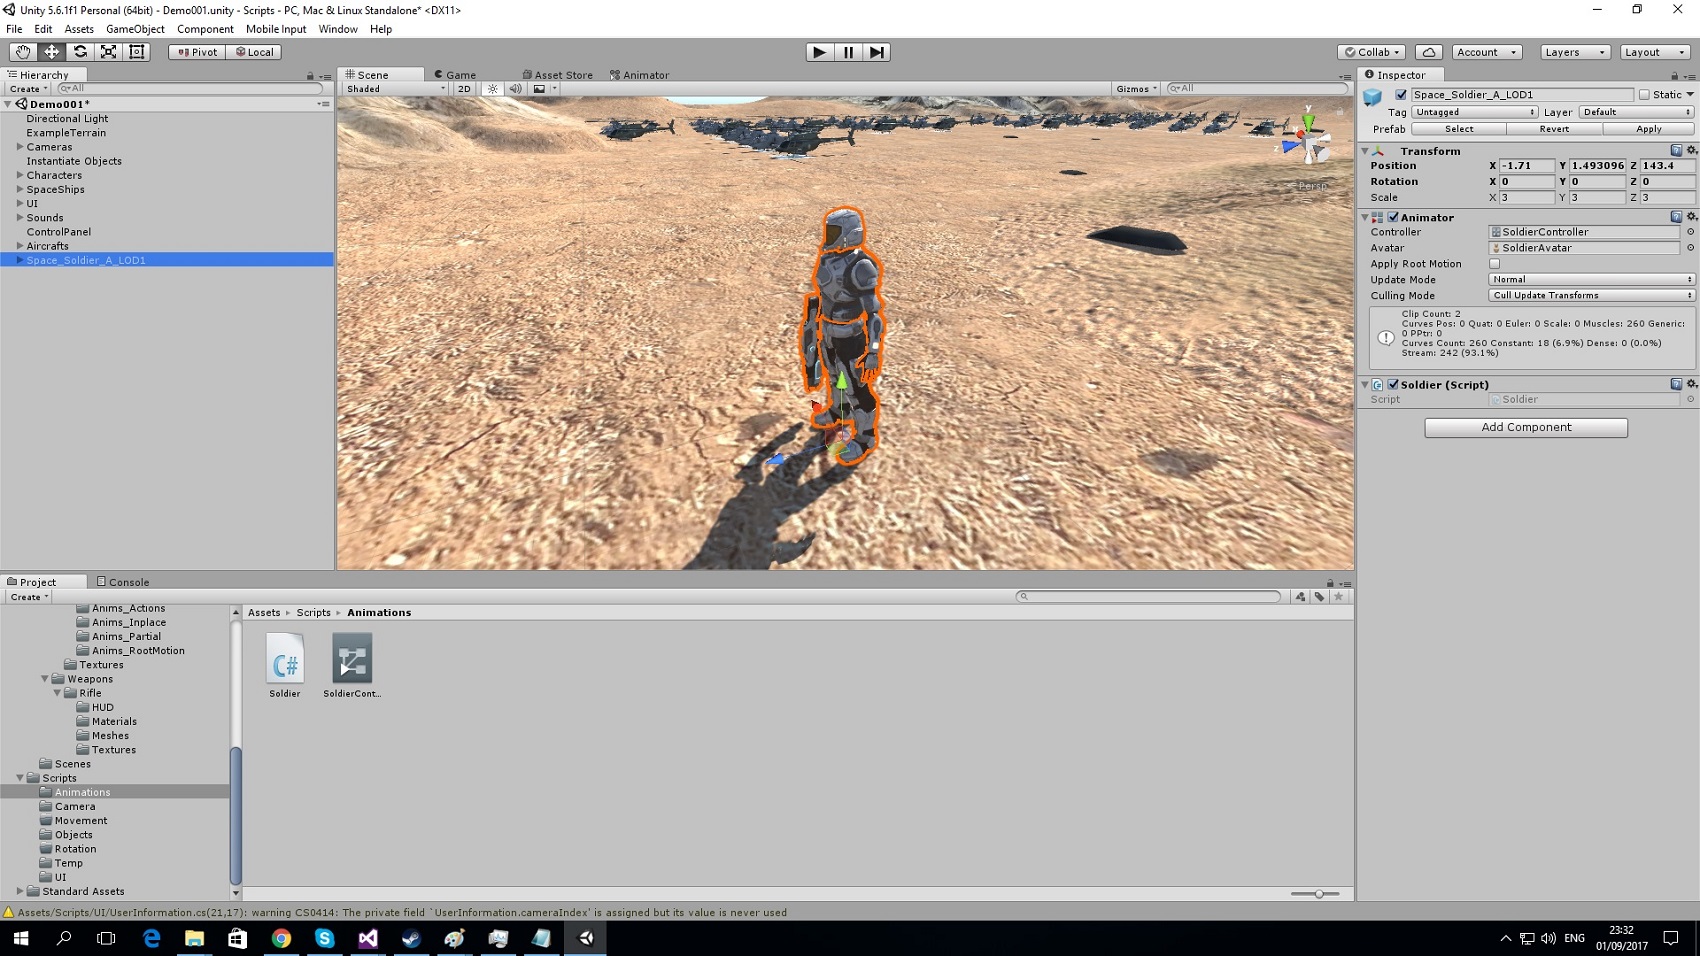Viewport: 1700px width, 956px height.
Task: Open scene effects image dropdown
Action: click(x=544, y=89)
